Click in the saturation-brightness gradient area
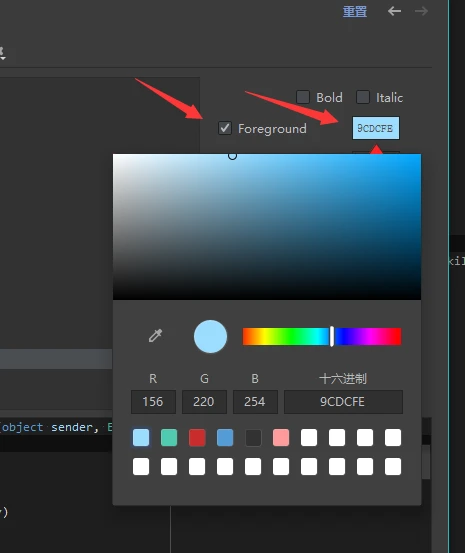This screenshot has width=465, height=553. pyautogui.click(x=267, y=227)
